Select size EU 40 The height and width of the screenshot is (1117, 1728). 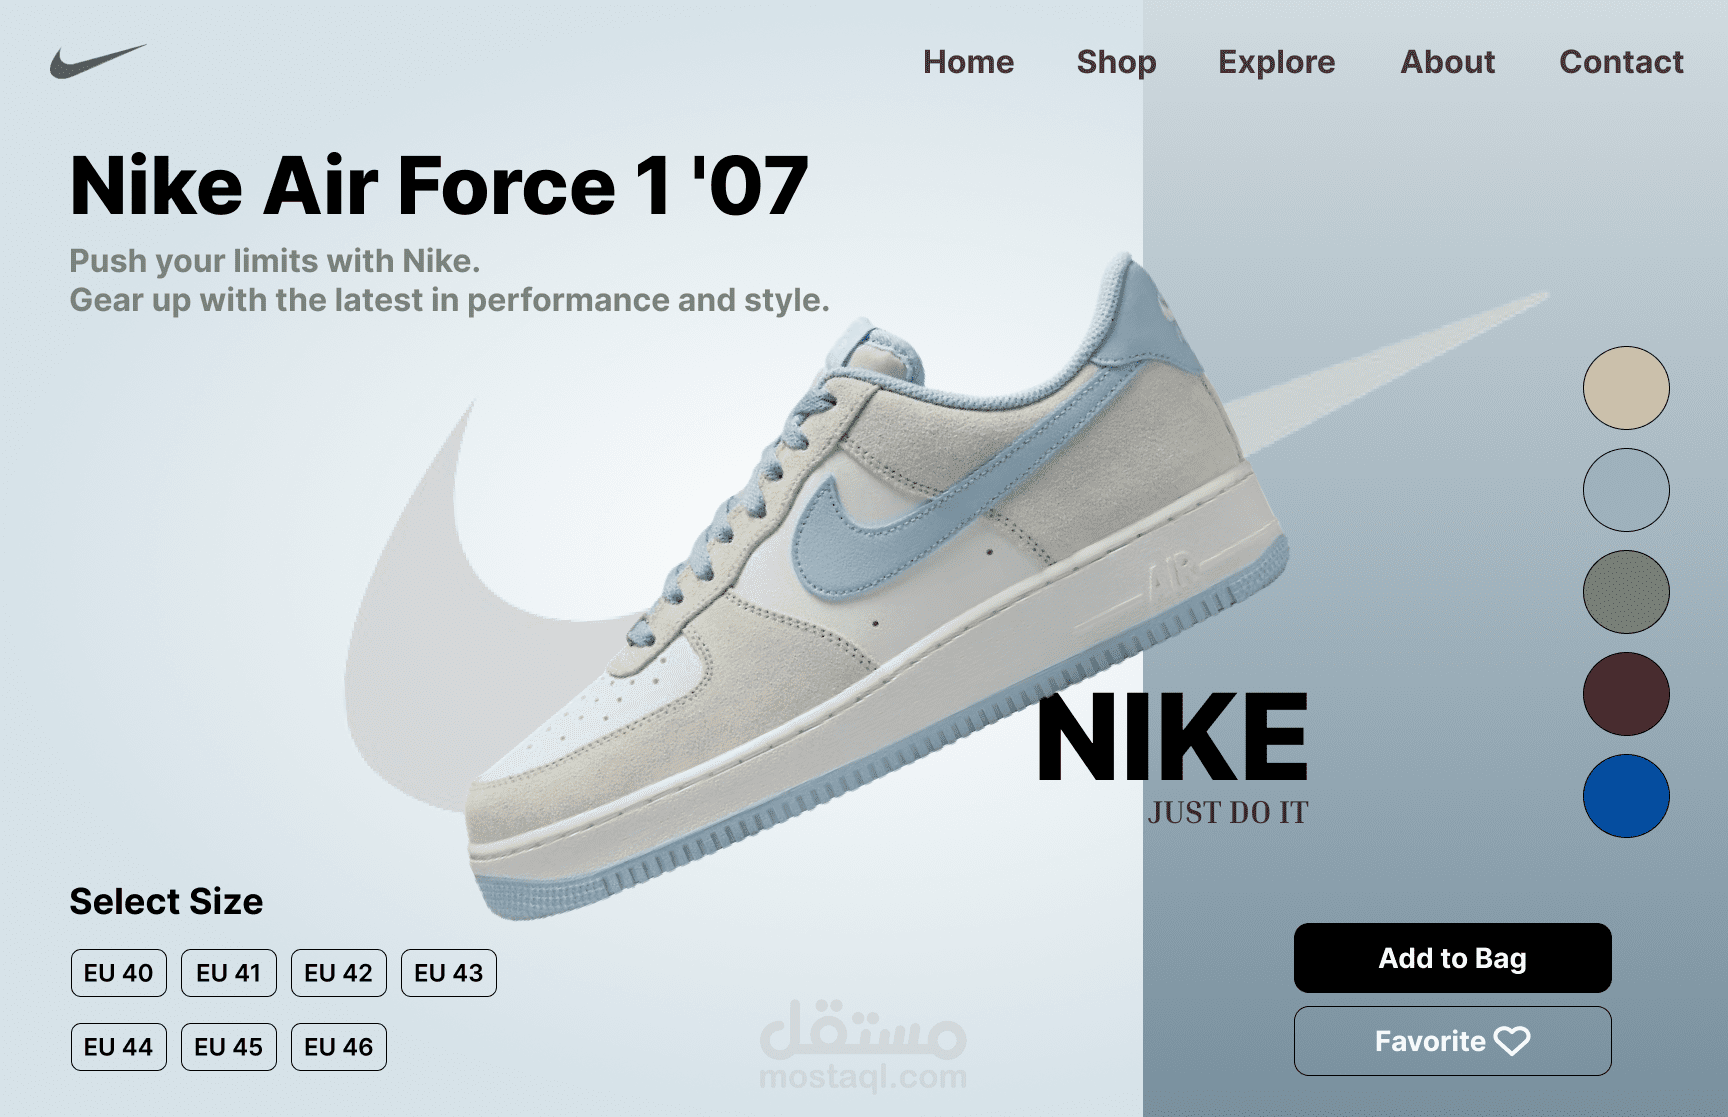119,973
